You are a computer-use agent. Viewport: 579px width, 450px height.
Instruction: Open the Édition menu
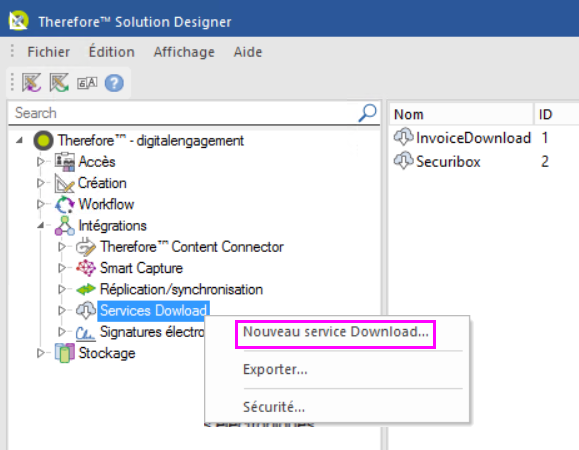tap(112, 52)
